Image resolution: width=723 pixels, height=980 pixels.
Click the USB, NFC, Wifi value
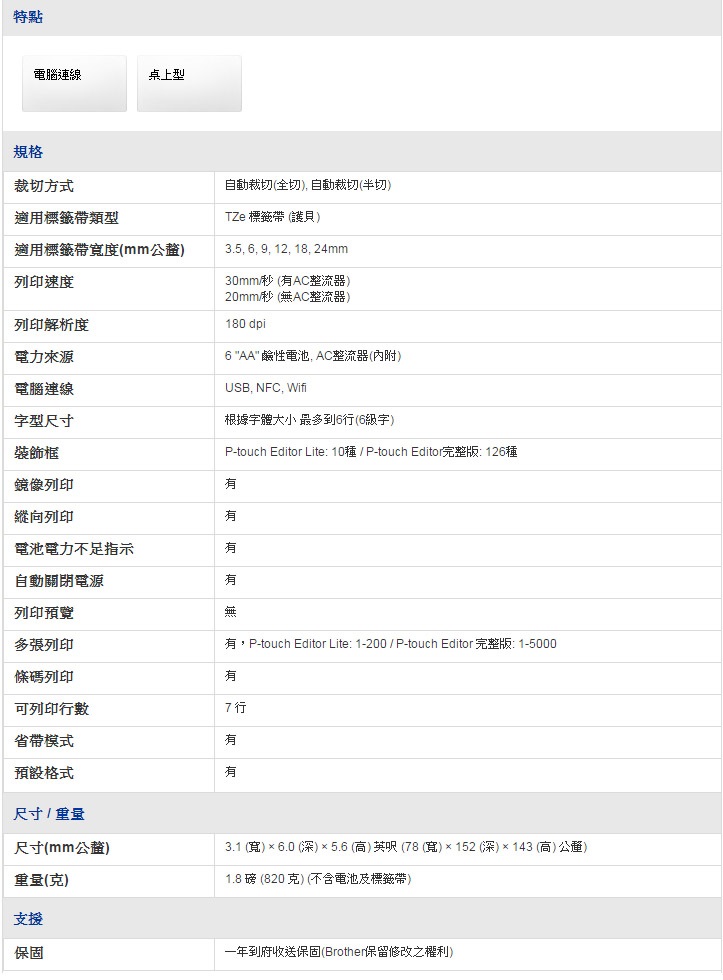coord(266,388)
